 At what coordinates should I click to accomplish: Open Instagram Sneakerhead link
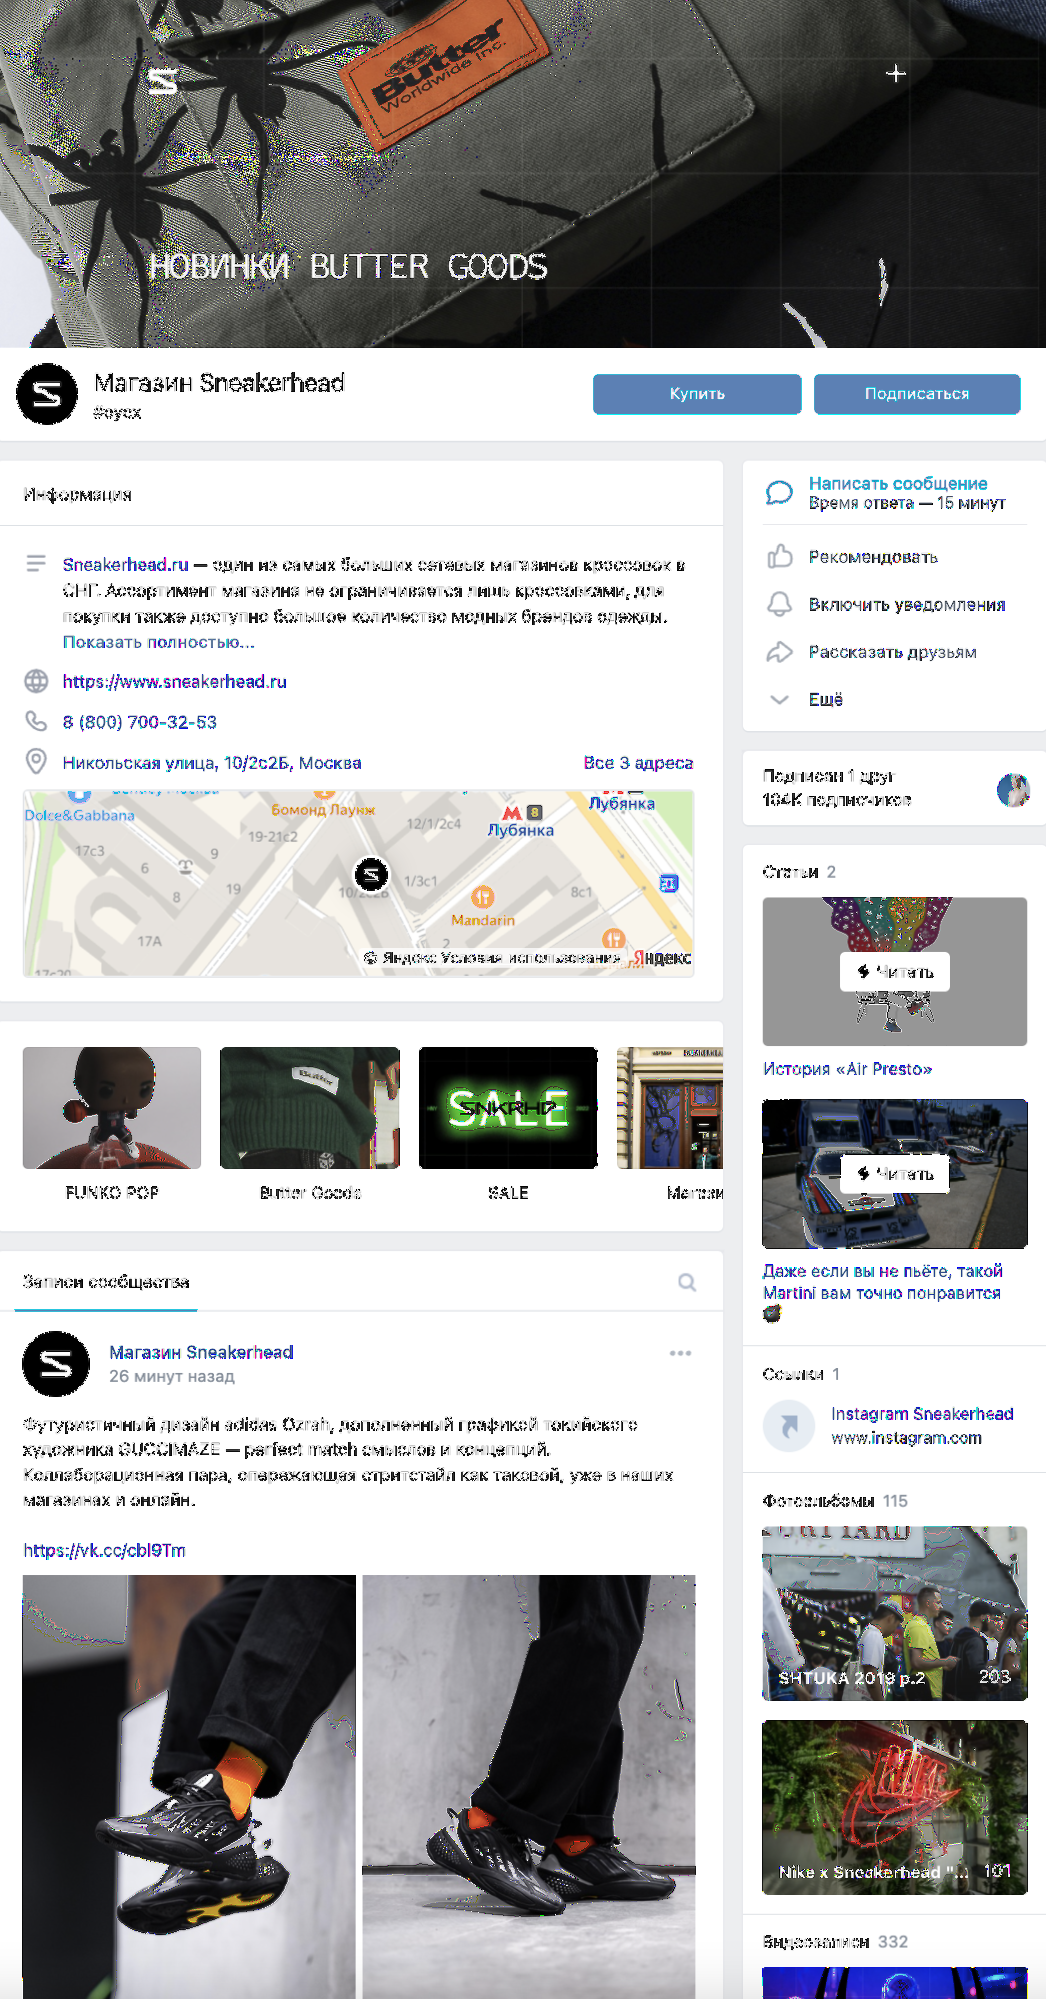pyautogui.click(x=922, y=1414)
